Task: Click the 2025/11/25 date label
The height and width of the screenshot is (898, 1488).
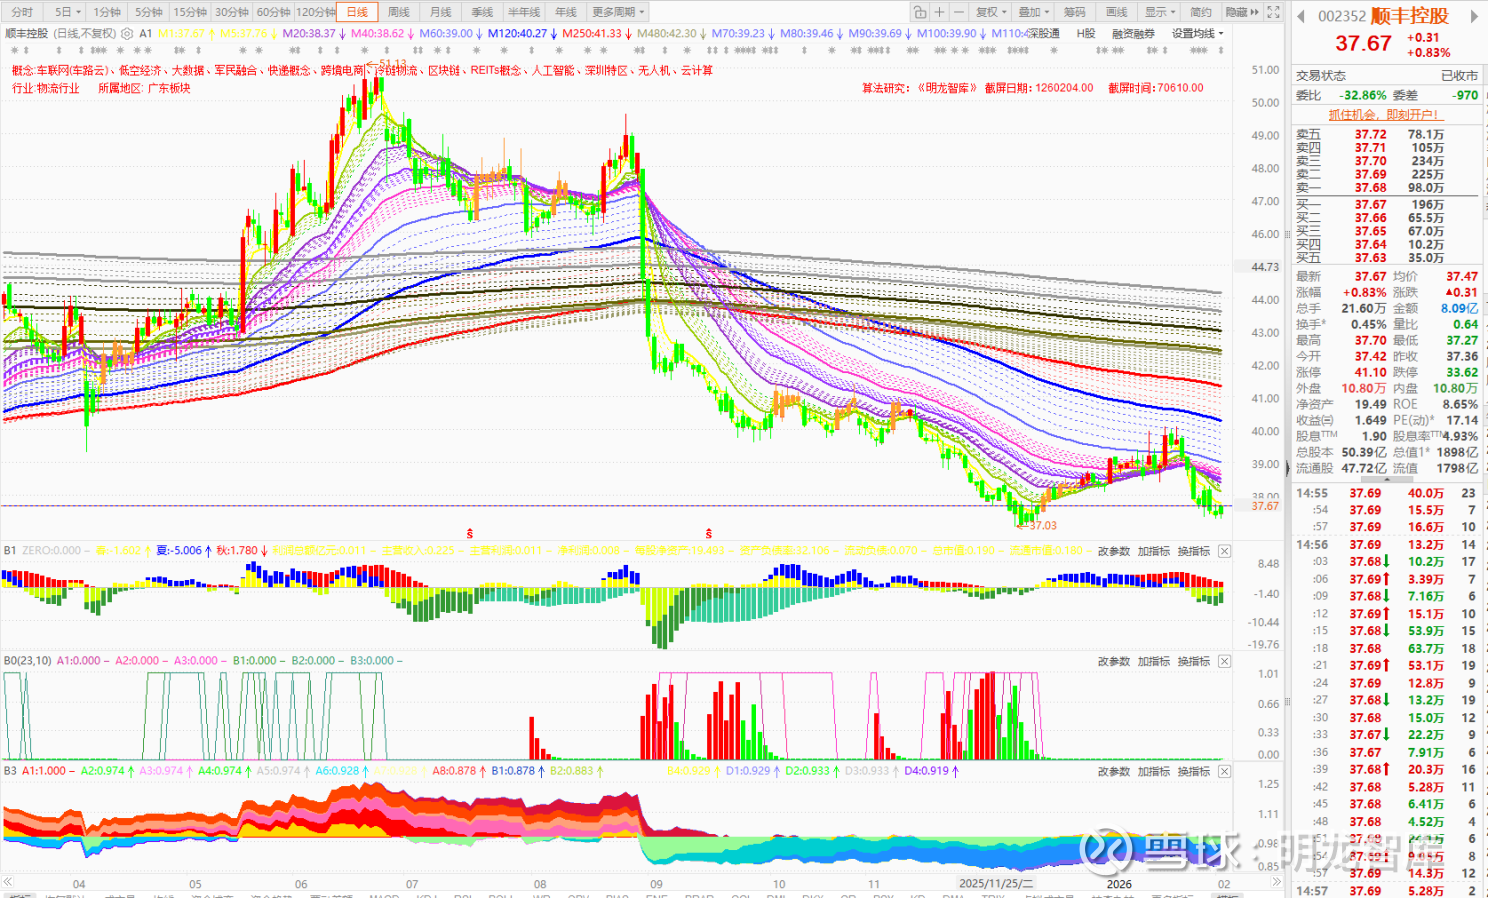Action: point(996,884)
